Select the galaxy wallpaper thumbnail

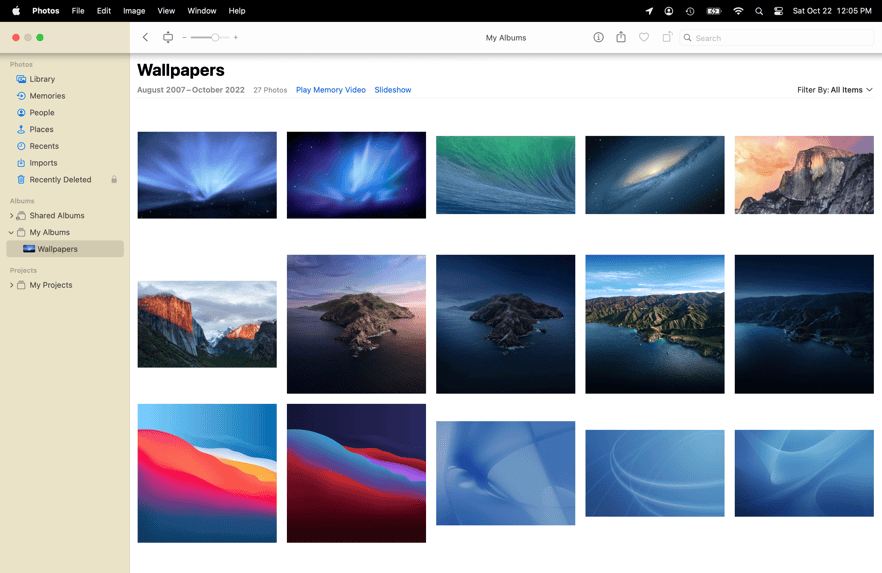pyautogui.click(x=655, y=175)
